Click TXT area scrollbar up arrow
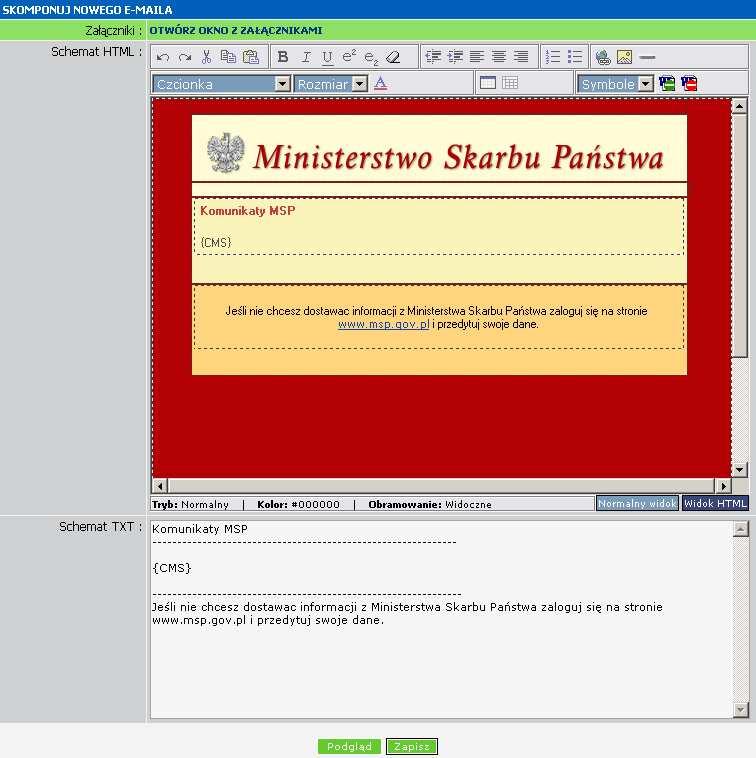 click(x=741, y=529)
